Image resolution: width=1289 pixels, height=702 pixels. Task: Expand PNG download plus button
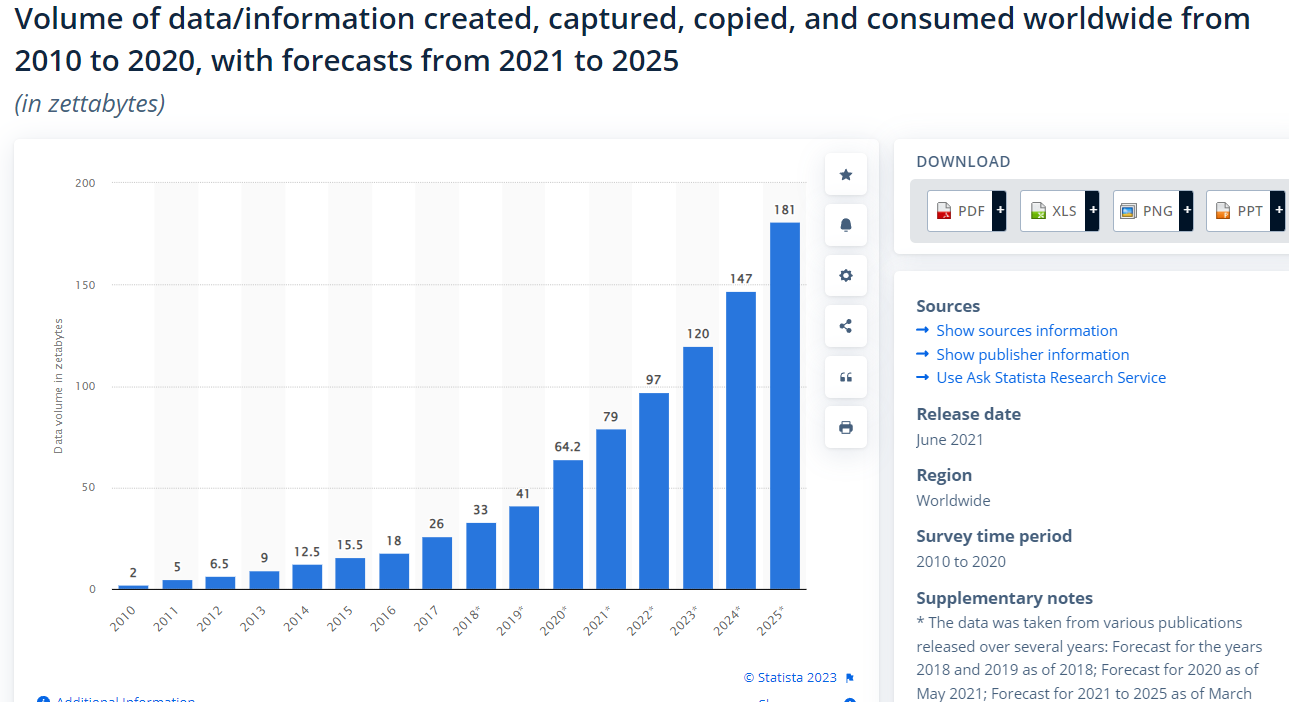pos(1186,211)
